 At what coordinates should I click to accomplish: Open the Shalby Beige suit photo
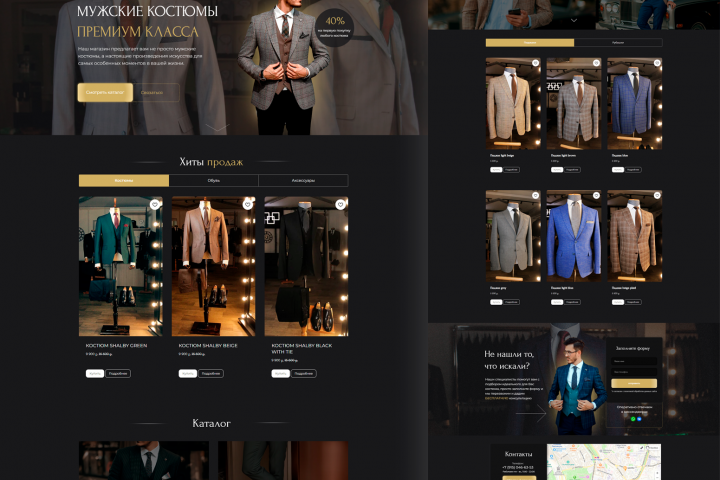click(x=214, y=266)
